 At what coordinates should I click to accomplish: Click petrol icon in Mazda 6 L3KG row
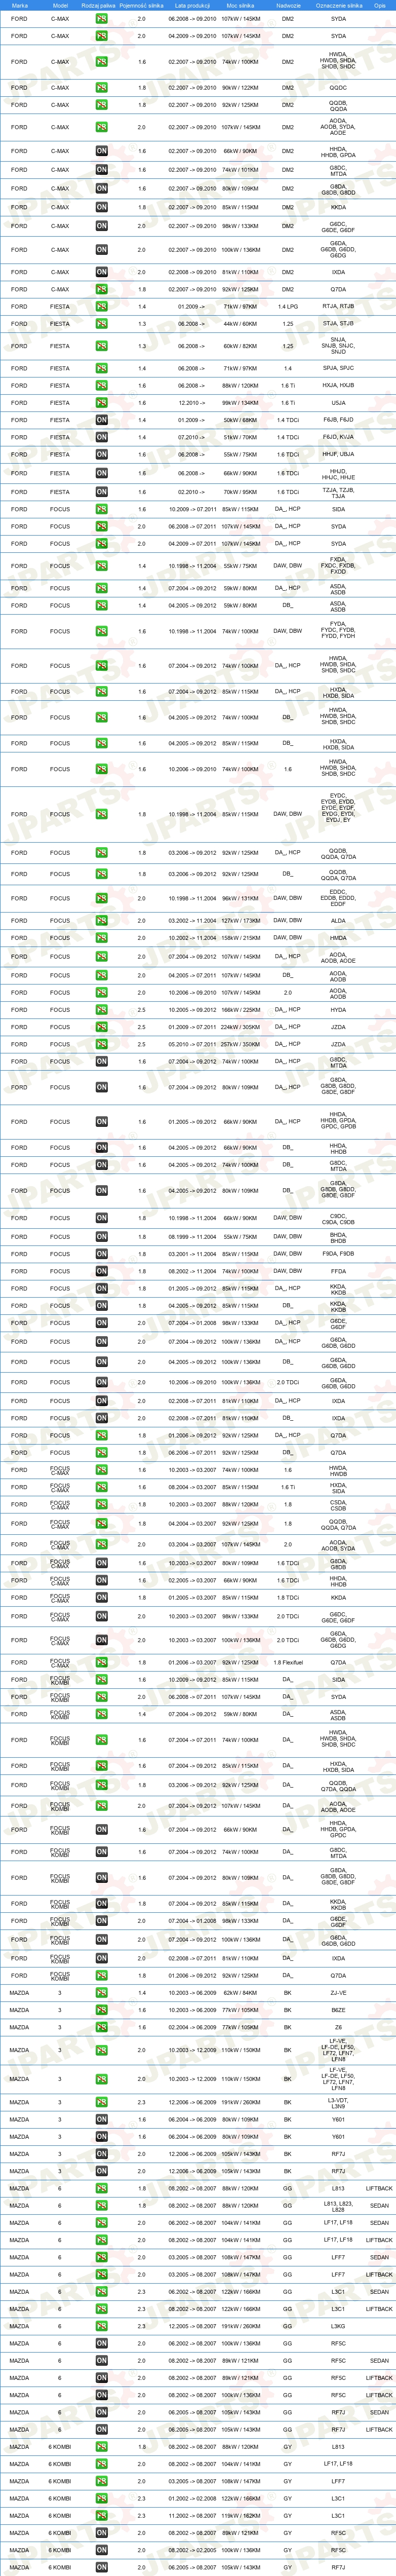[101, 2326]
